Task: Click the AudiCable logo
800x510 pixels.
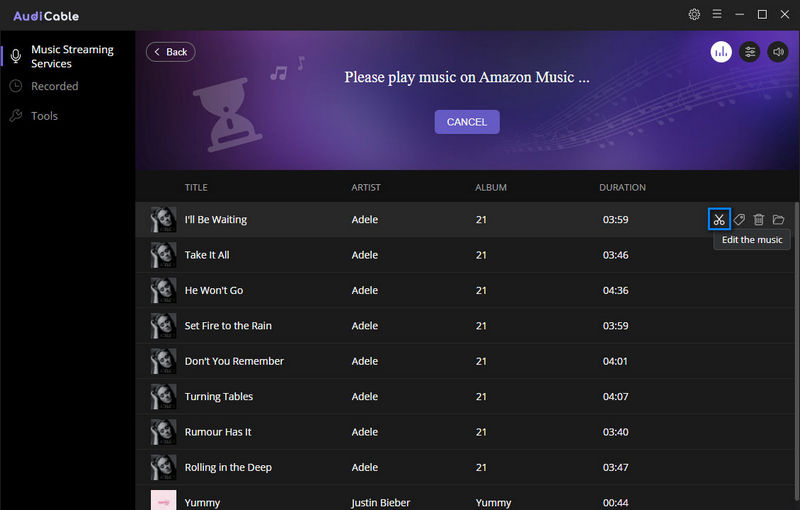Action: coord(46,16)
